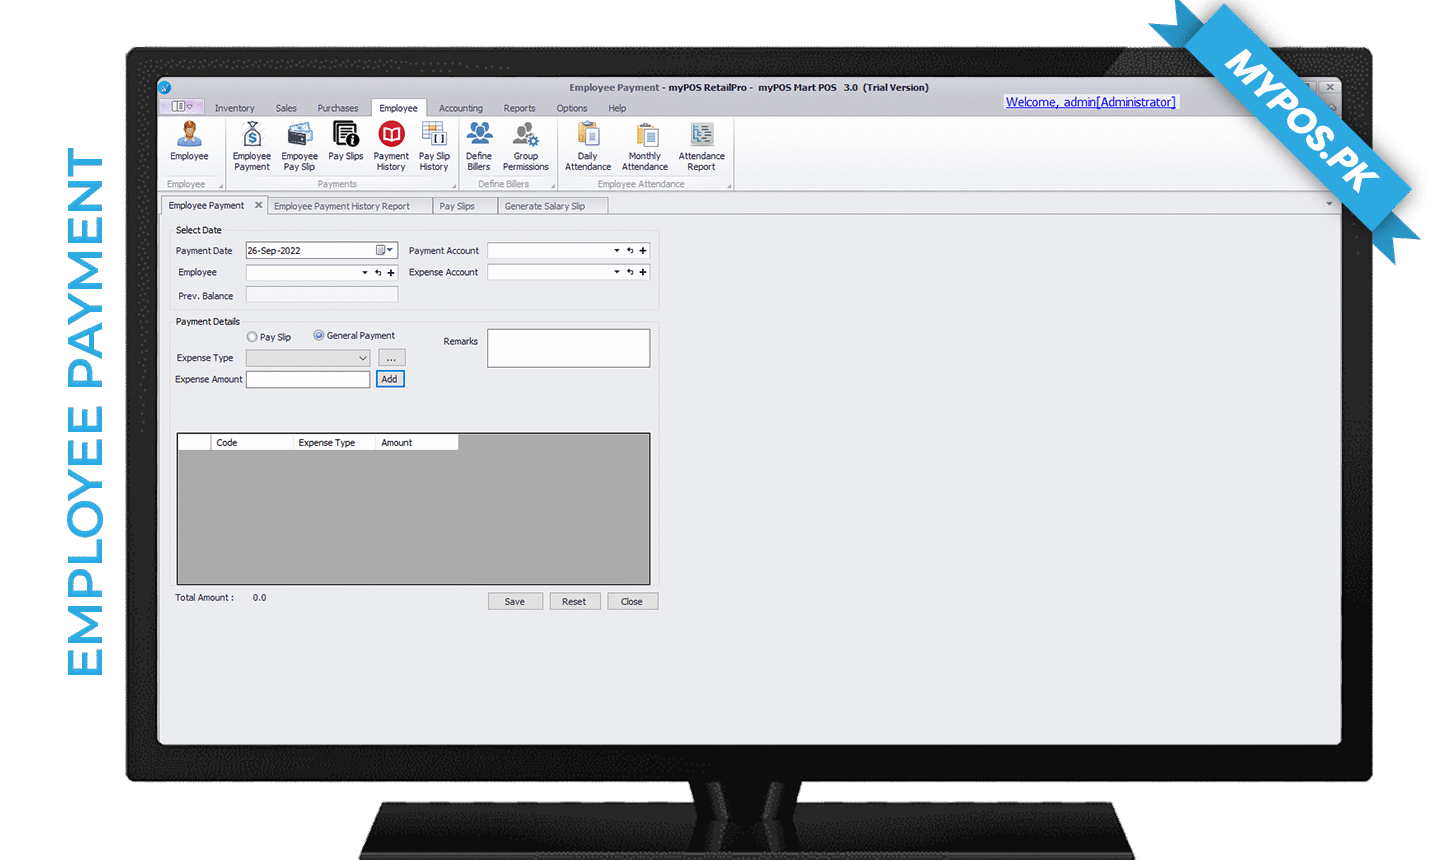The height and width of the screenshot is (860, 1440).
Task: Click the Expense Amount input field
Action: [308, 380]
